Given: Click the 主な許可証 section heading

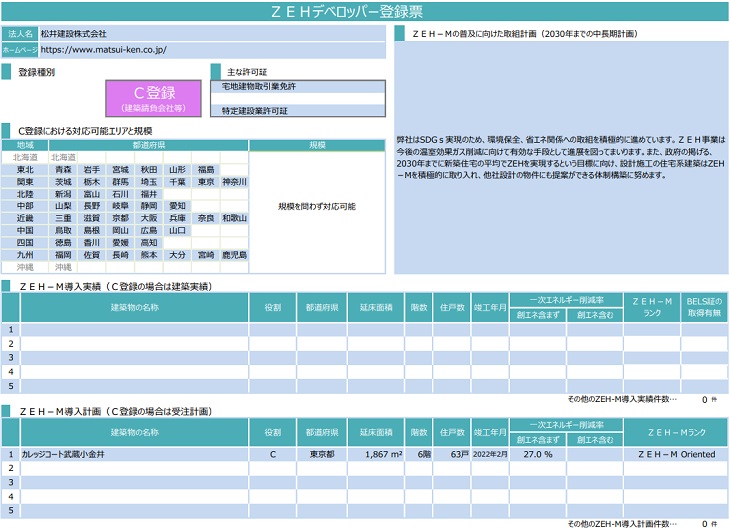Looking at the screenshot, I should pos(247,72).
